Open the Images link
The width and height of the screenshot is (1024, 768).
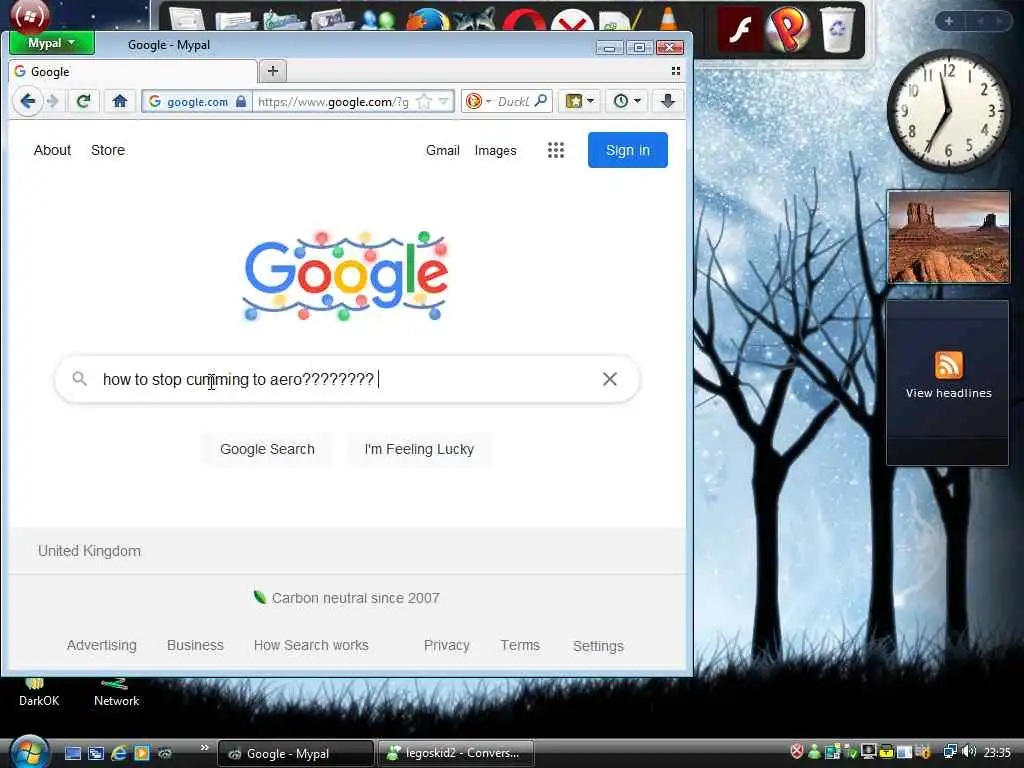coord(496,150)
